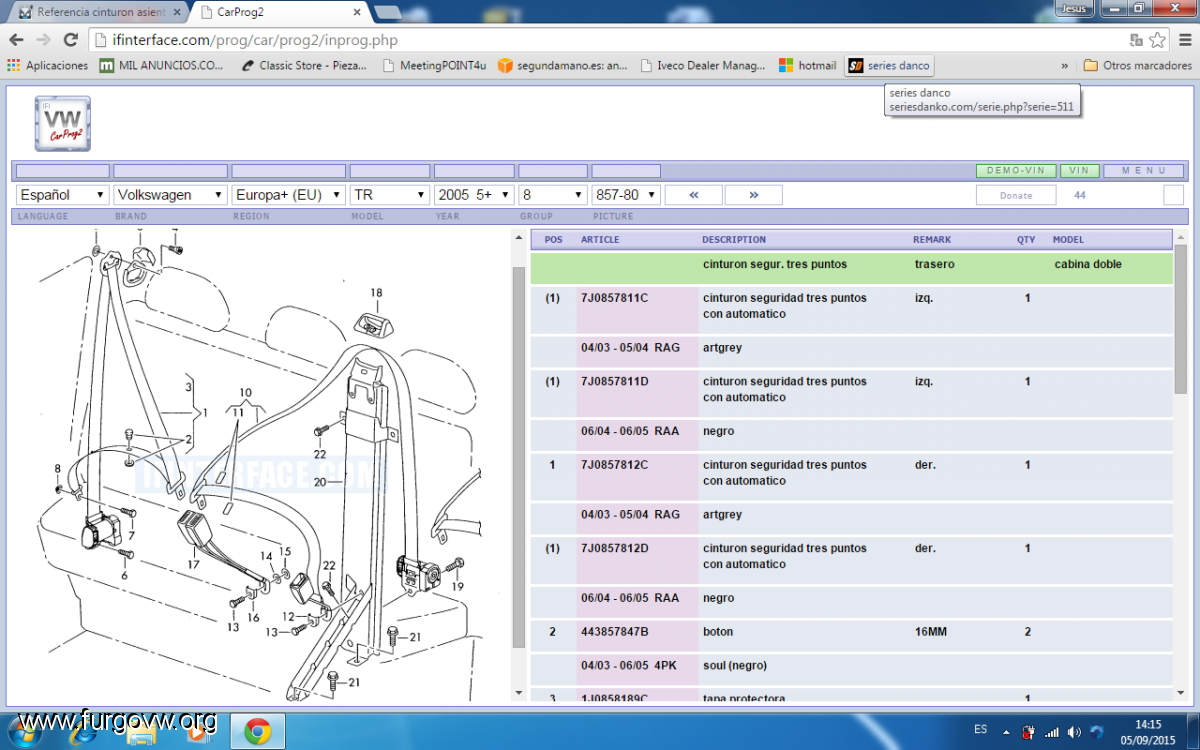Click the ES language indicator in the taskbar
This screenshot has width=1200, height=750.
(982, 732)
